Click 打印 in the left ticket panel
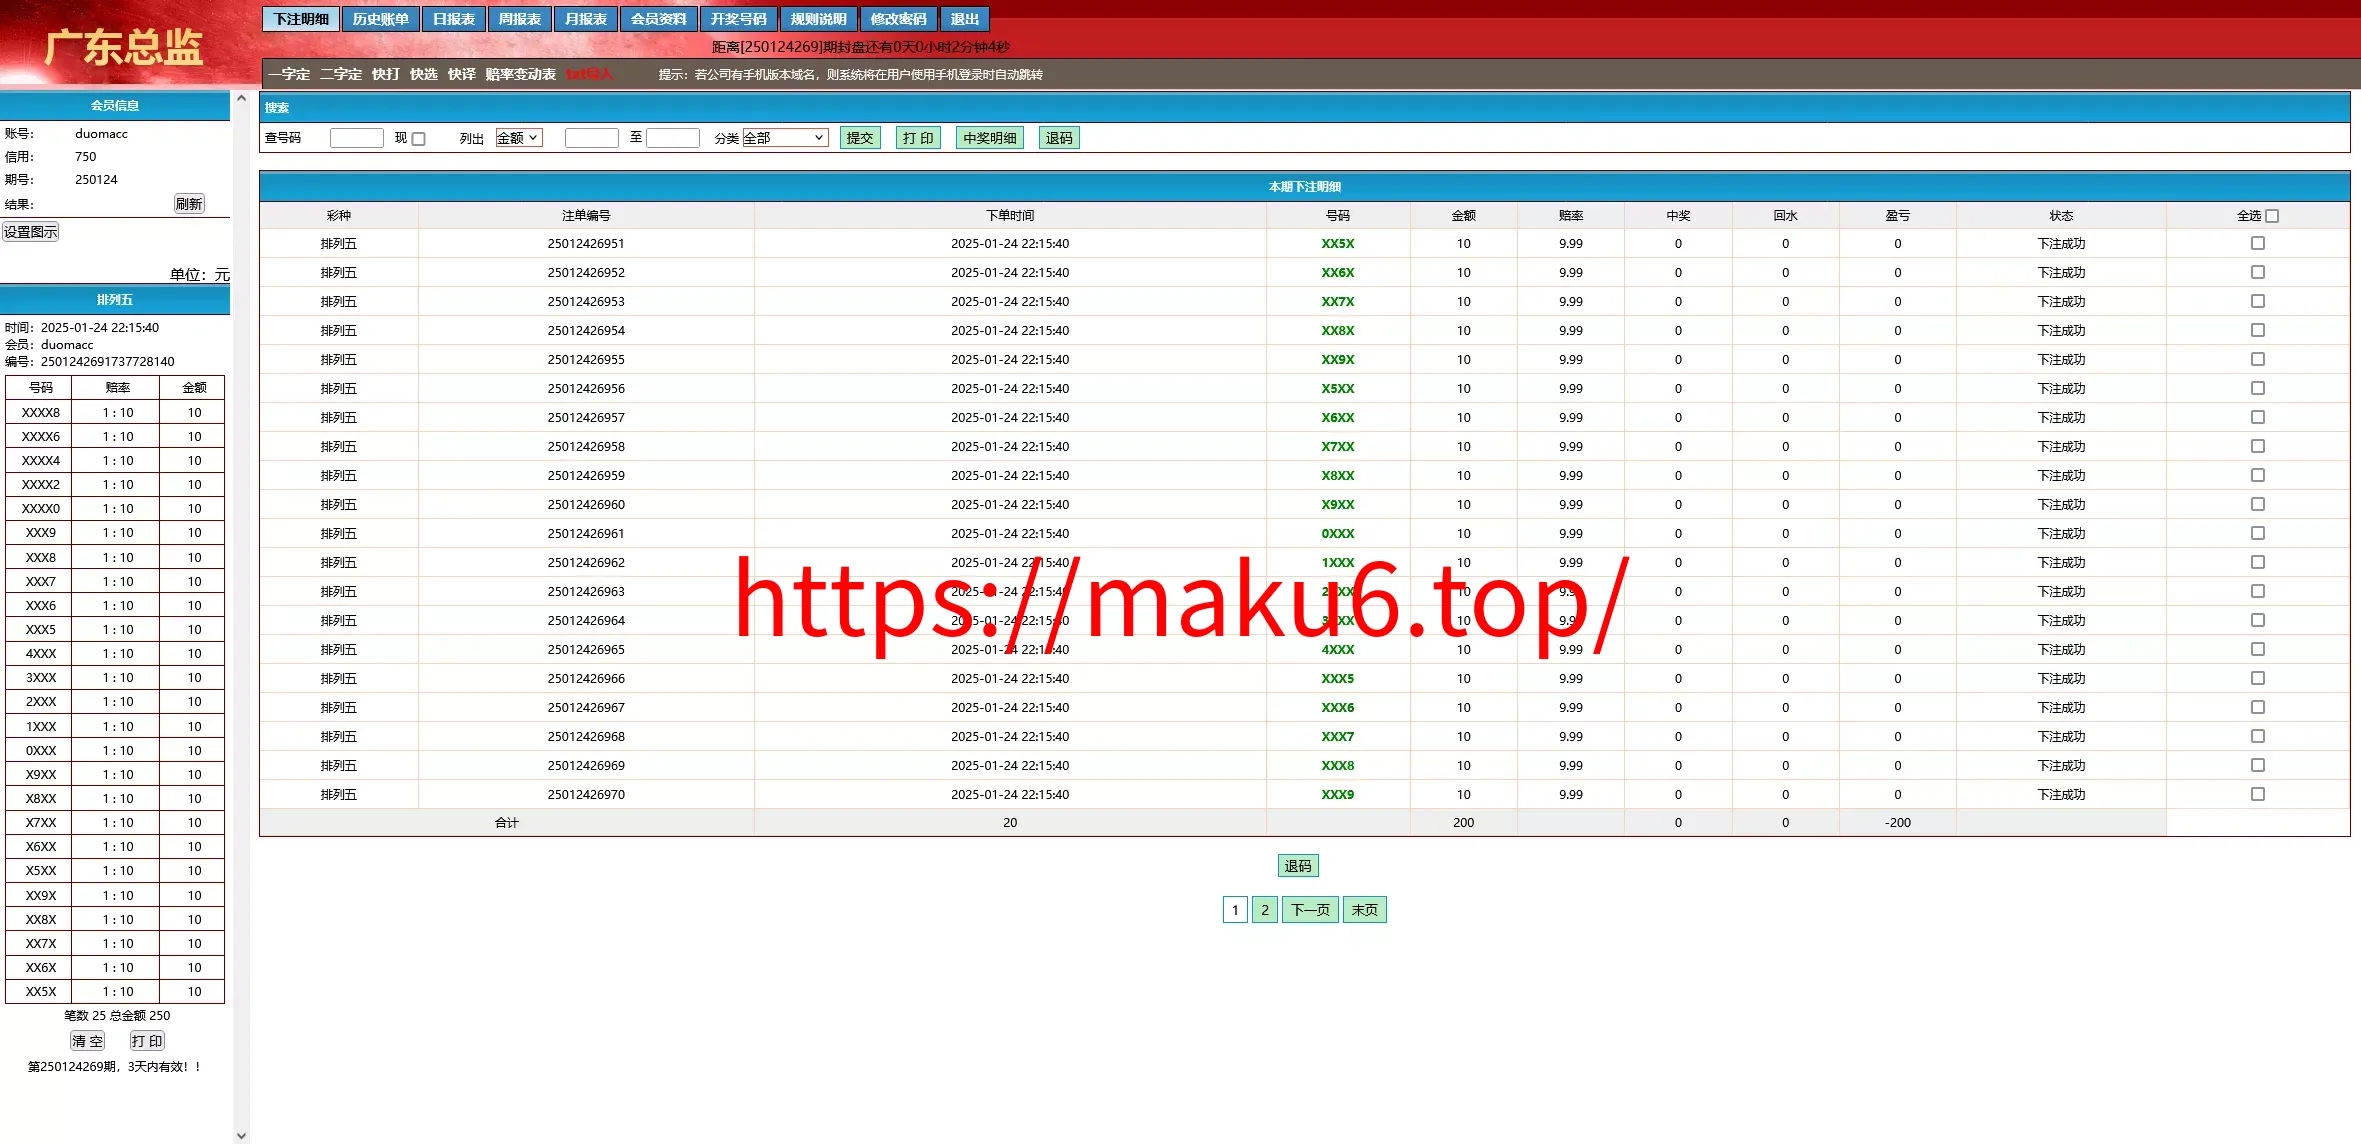The height and width of the screenshot is (1144, 2361). (x=147, y=1041)
